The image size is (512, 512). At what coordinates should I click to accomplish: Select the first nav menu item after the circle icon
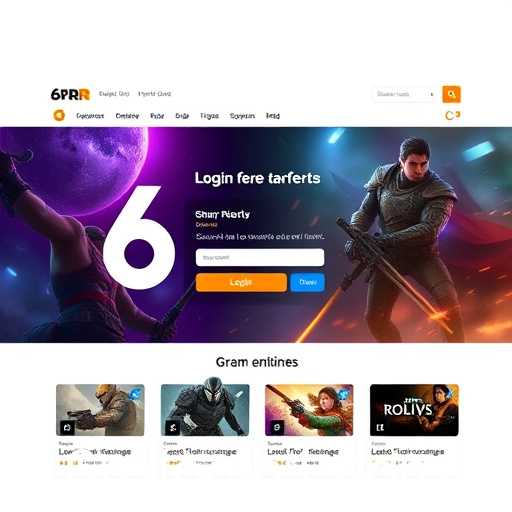90,116
